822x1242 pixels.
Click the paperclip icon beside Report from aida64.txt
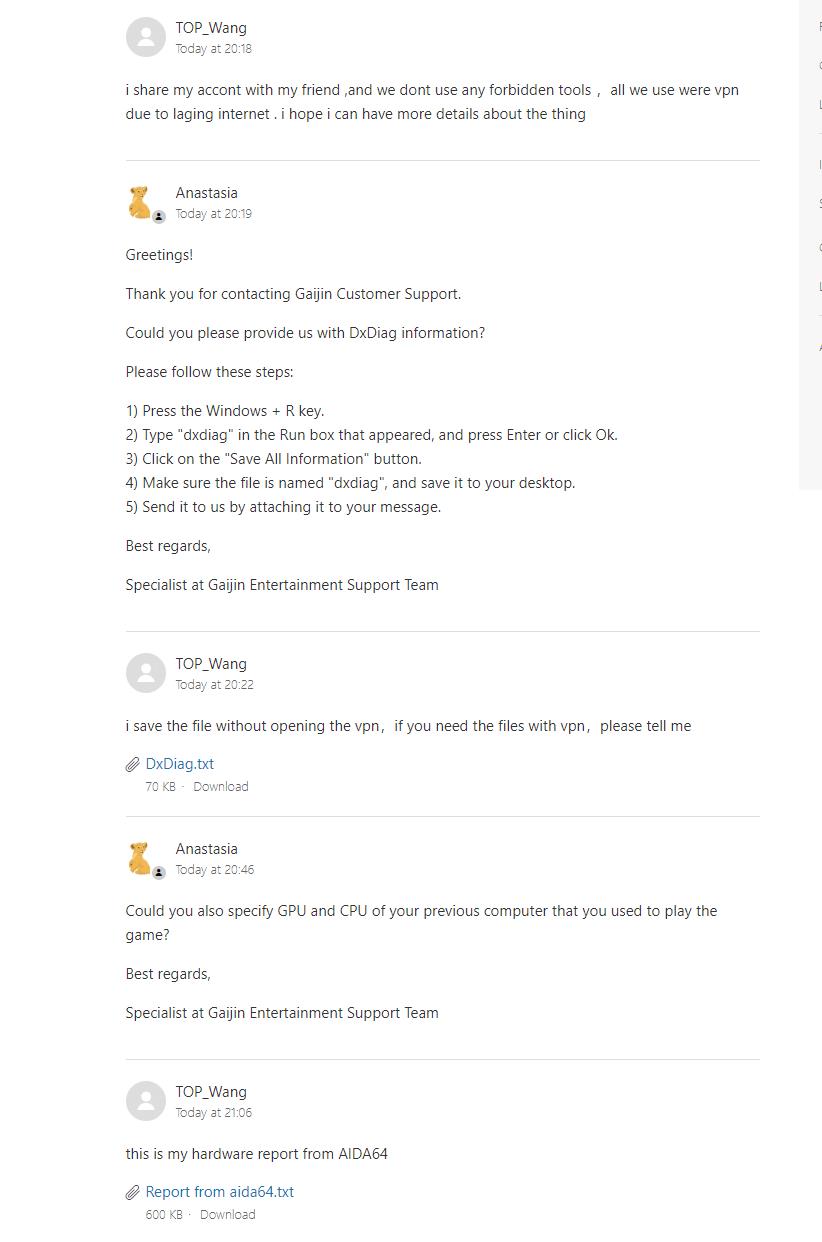point(133,1193)
